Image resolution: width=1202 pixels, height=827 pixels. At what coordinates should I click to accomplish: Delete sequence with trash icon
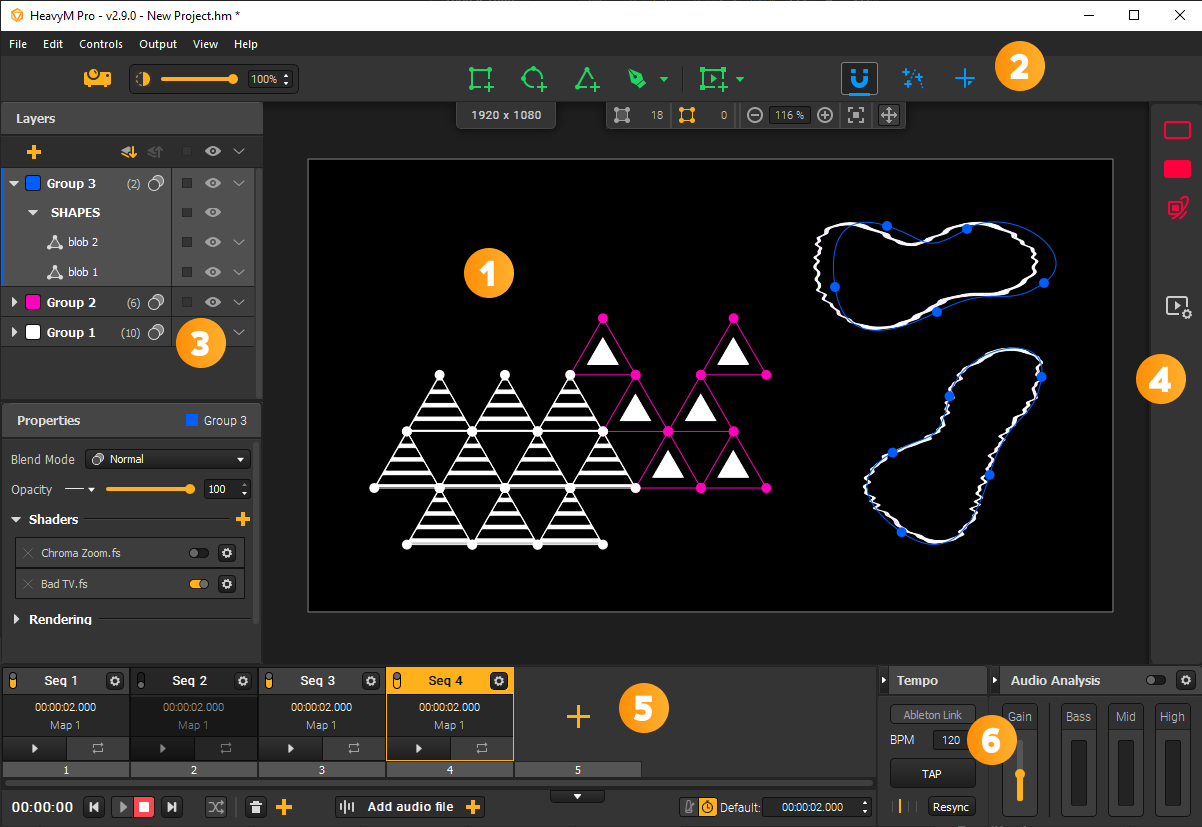tap(256, 807)
